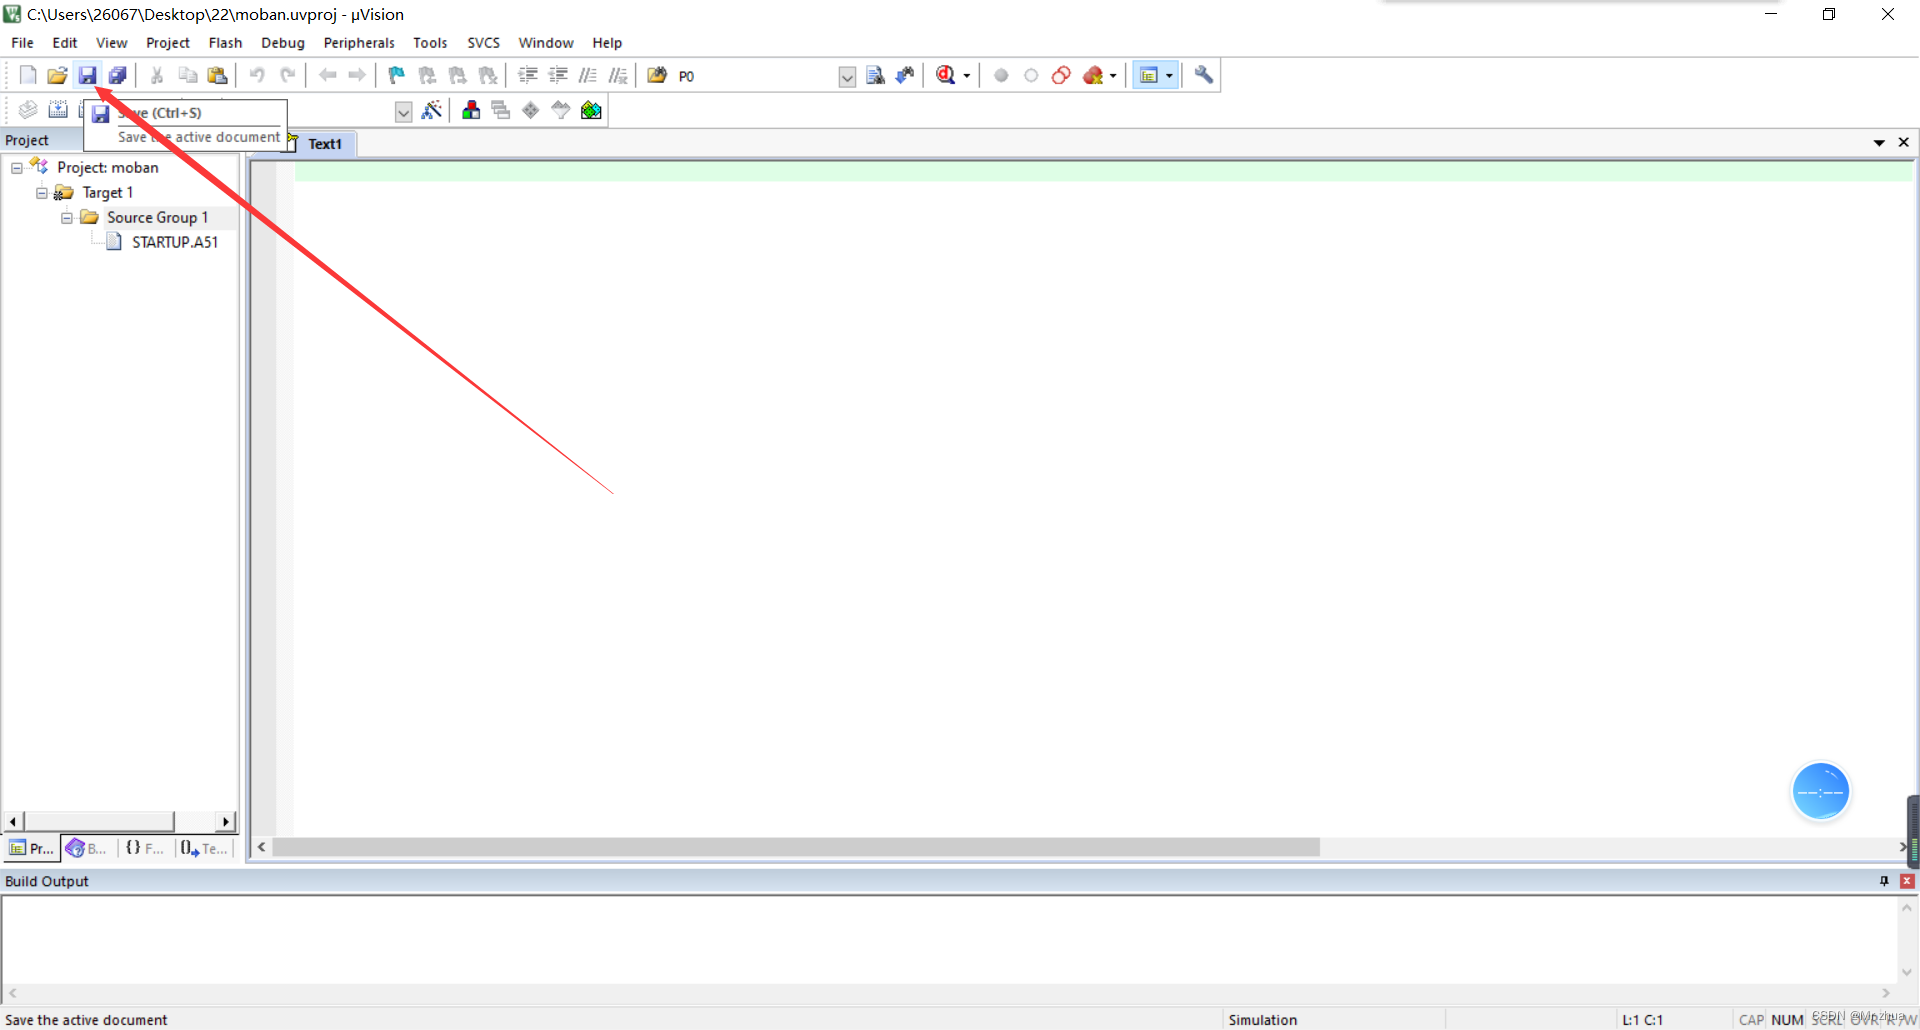1920x1030 pixels.
Task: Open Options for Target magic wand icon
Action: point(432,110)
